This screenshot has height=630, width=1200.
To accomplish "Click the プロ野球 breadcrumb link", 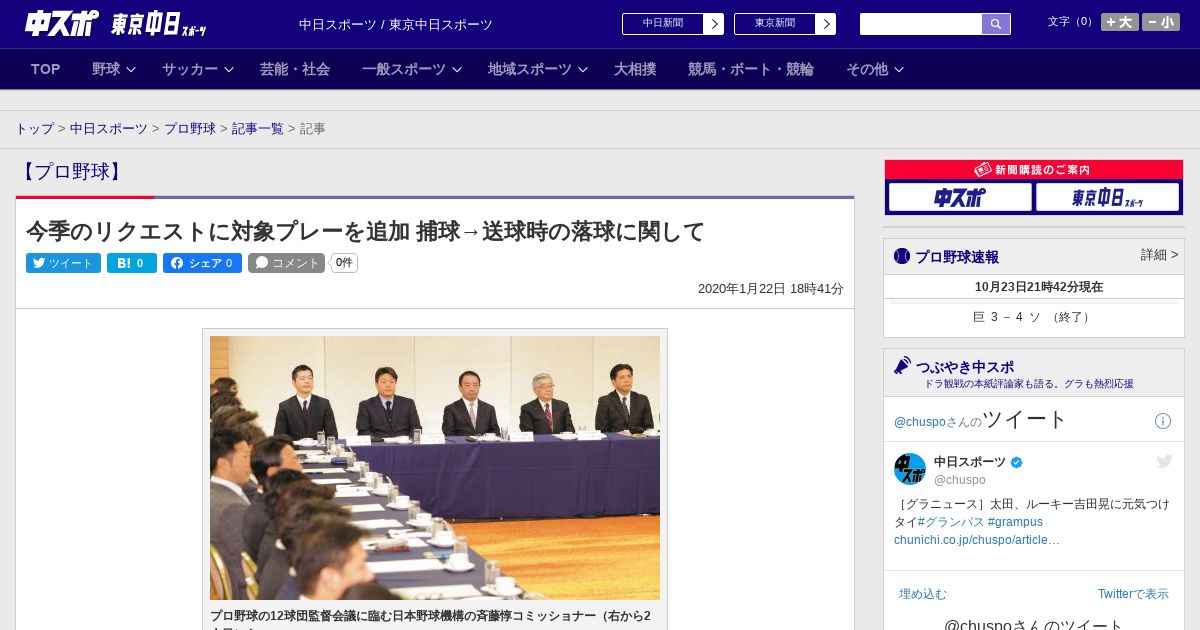I will pos(190,129).
